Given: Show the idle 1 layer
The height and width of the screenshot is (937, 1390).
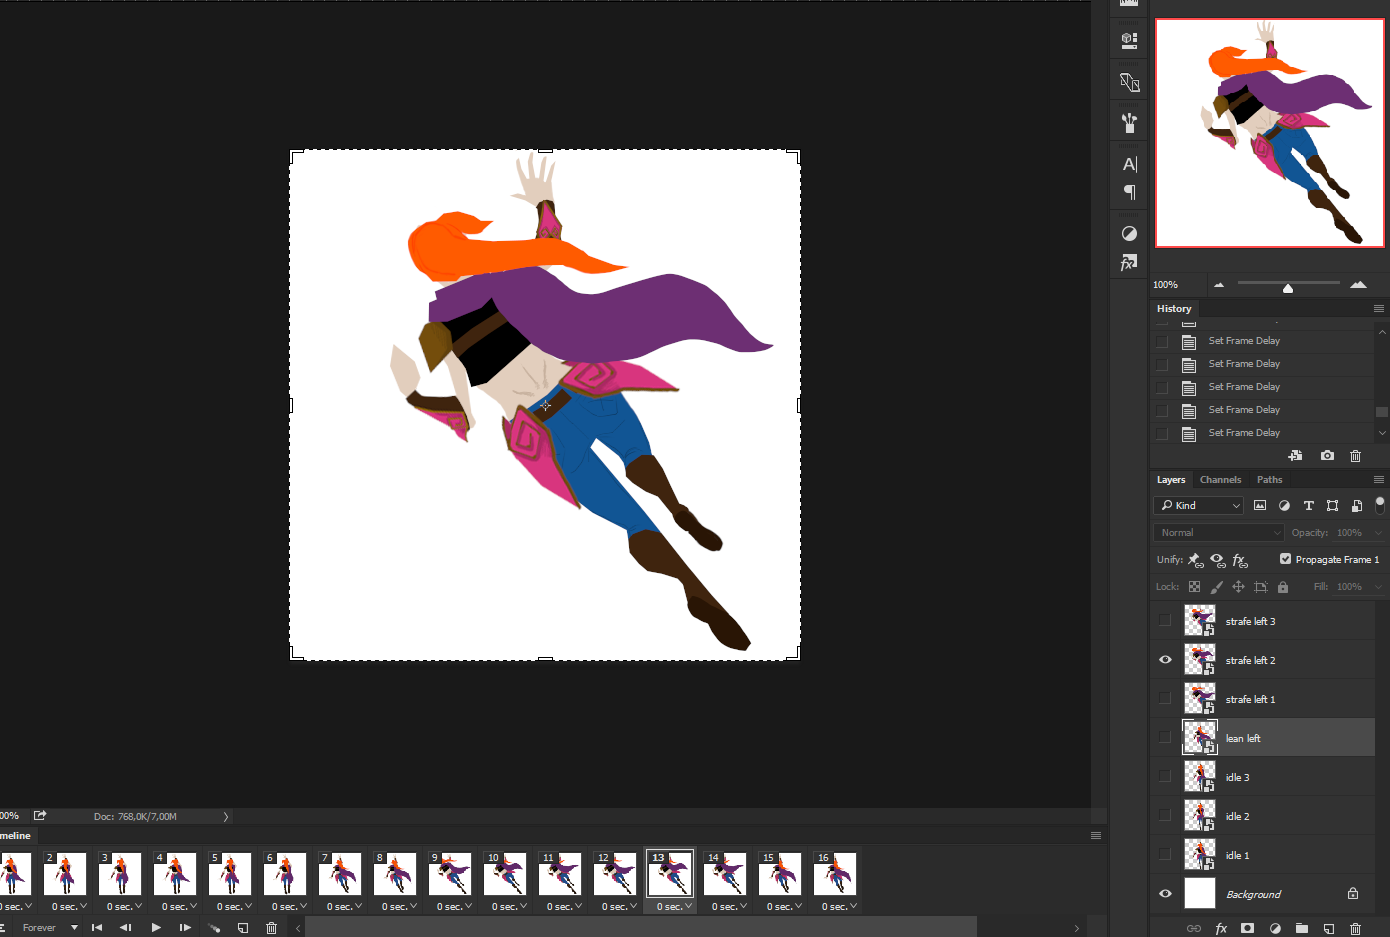Looking at the screenshot, I should [x=1165, y=855].
